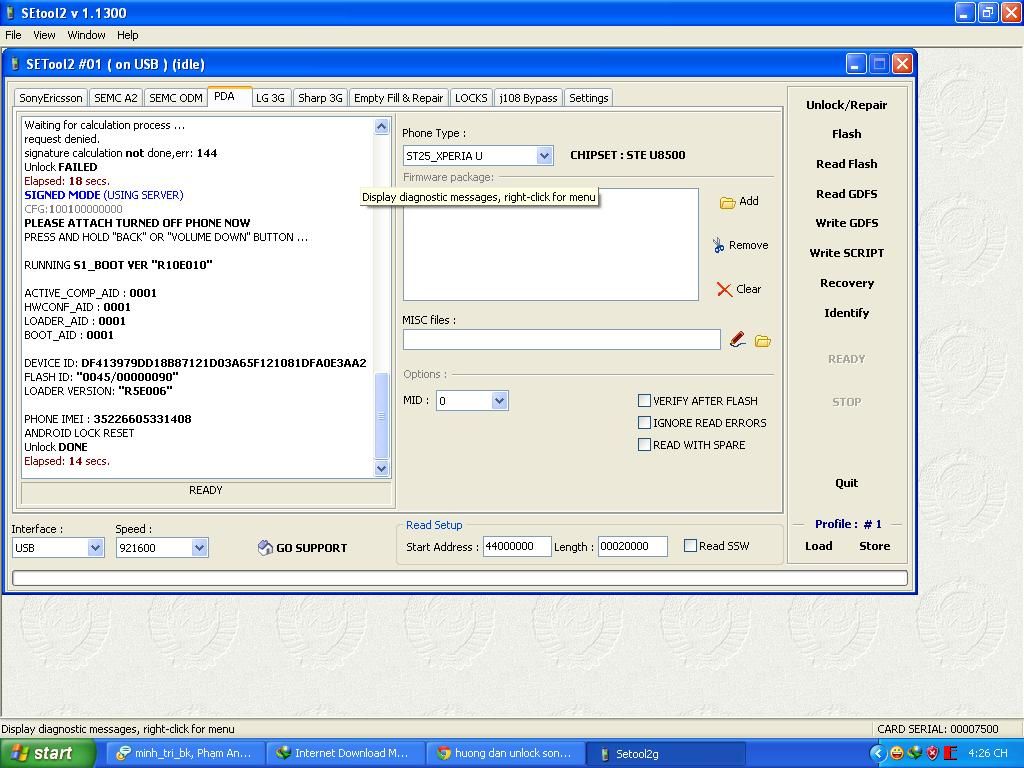Click the Store profile button
Viewport: 1024px width, 768px height.
(x=874, y=546)
